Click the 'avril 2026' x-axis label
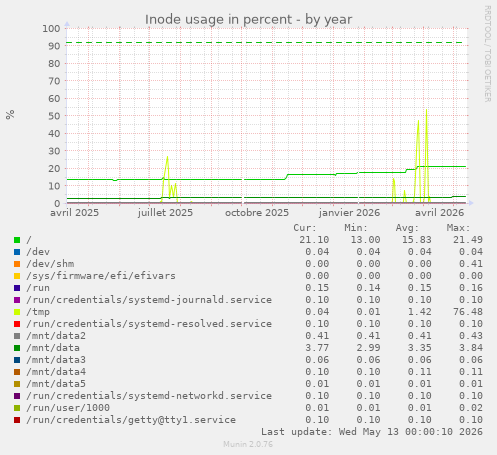497x455 pixels. click(x=440, y=213)
